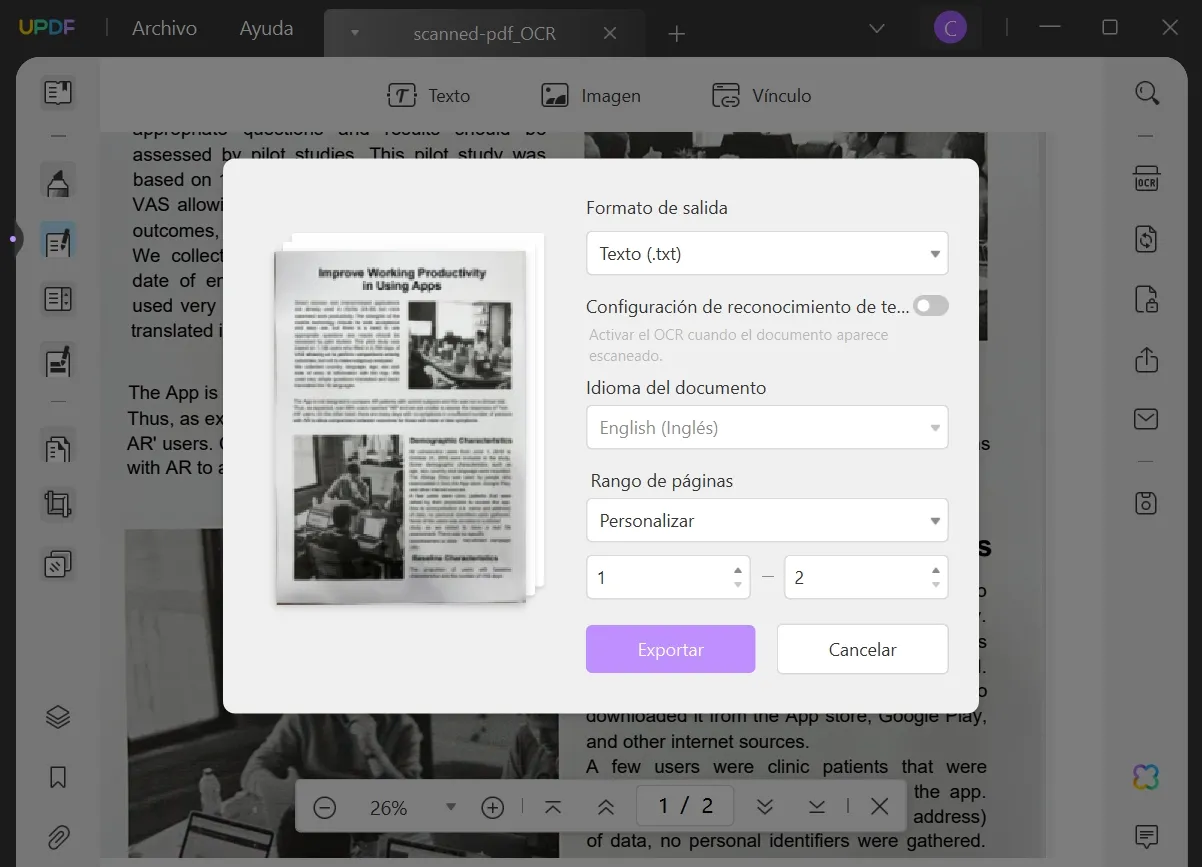Zoom out with the minus icon
This screenshot has height=867, width=1202.
[x=324, y=807]
